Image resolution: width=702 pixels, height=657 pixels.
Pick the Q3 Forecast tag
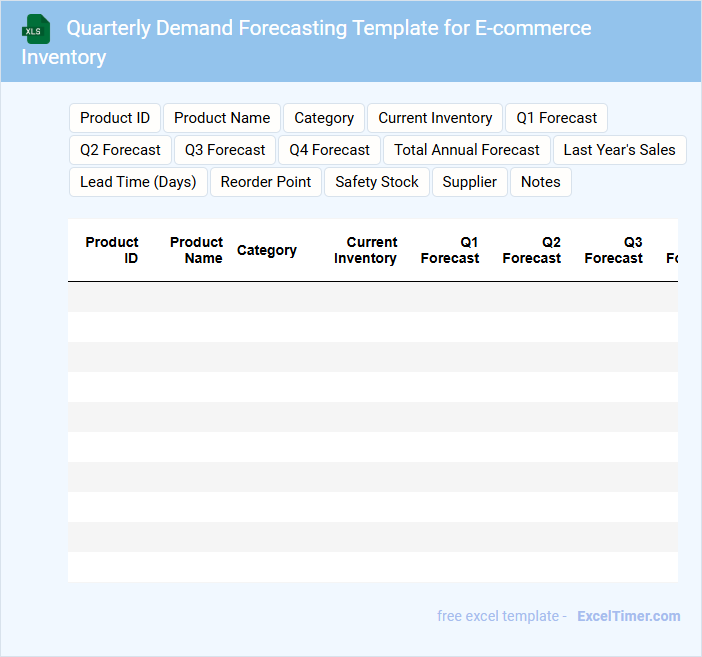[x=225, y=150]
